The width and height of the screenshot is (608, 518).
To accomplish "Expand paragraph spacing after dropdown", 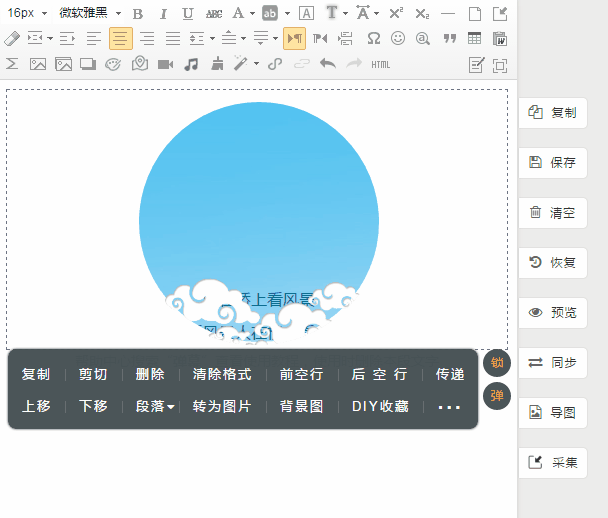I will point(275,38).
